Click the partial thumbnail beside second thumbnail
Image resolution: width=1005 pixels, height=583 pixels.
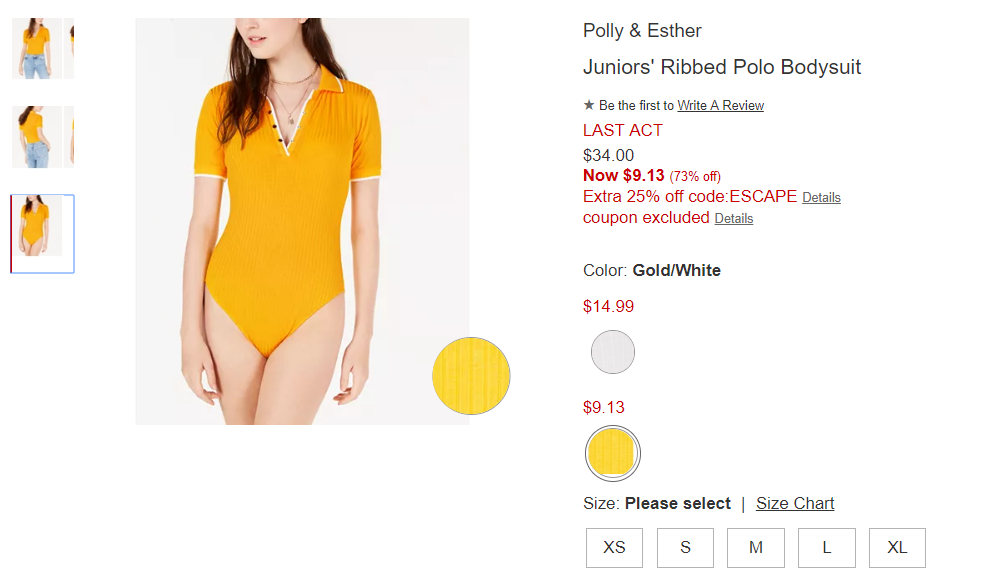[69, 137]
